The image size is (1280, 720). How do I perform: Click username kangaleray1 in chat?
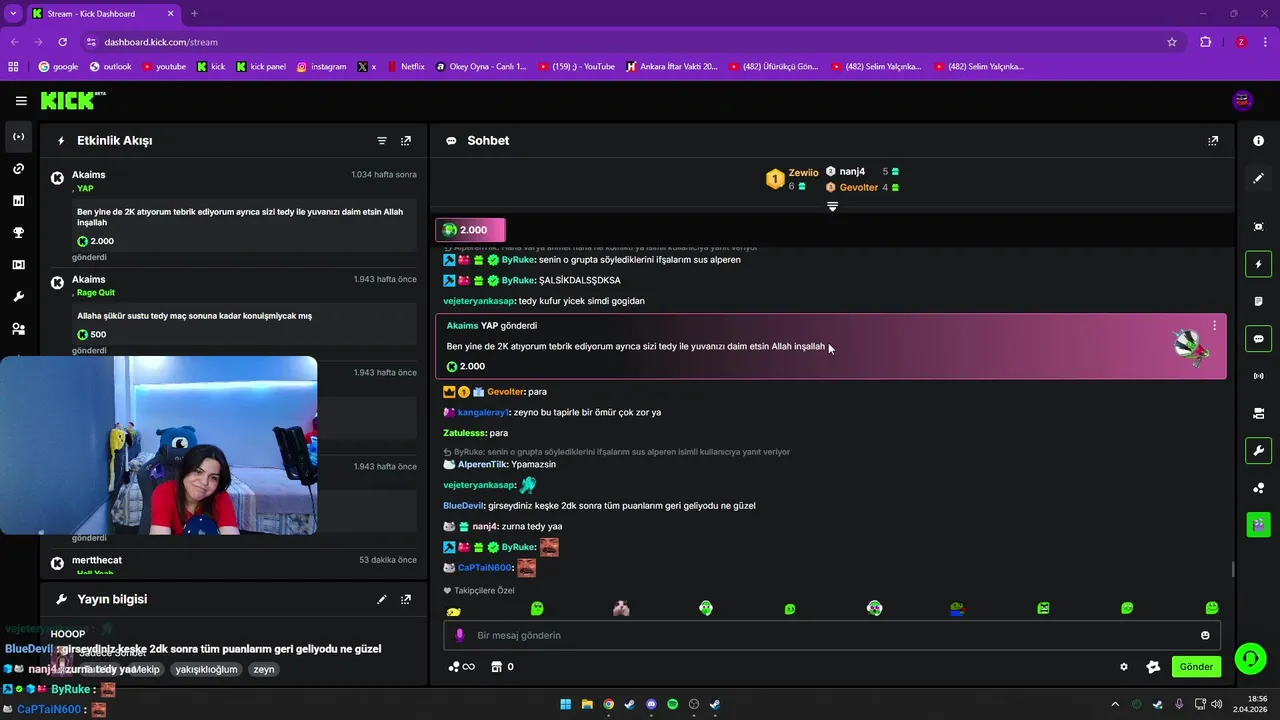[x=484, y=412]
